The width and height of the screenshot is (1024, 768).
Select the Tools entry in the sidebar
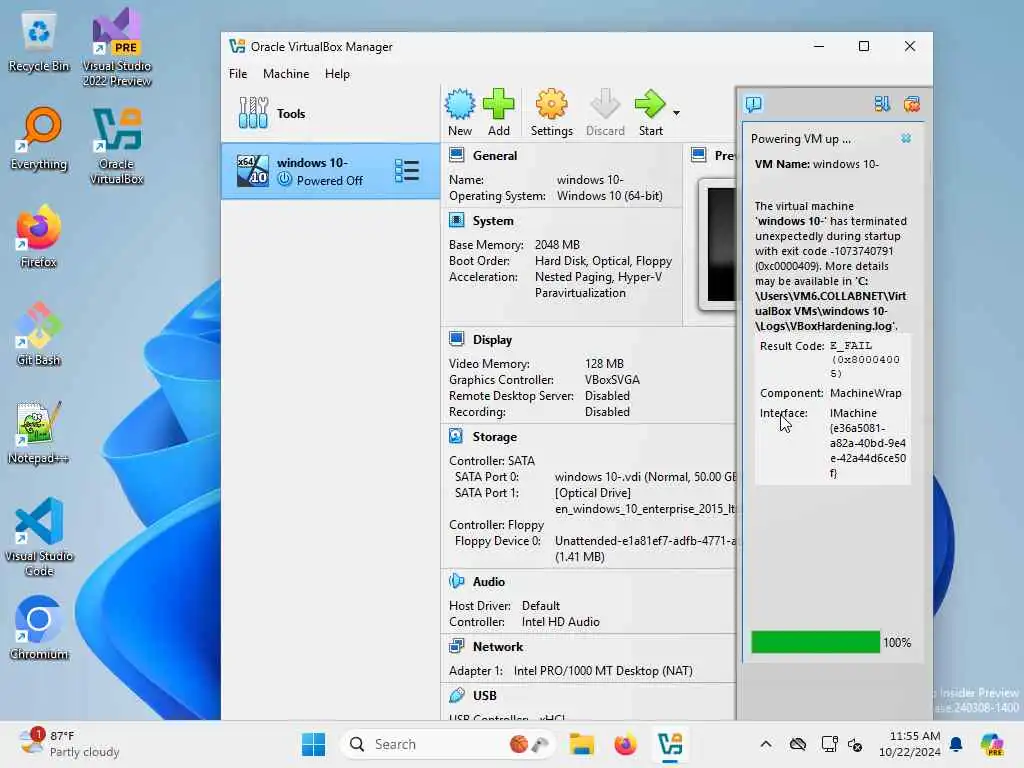point(330,113)
